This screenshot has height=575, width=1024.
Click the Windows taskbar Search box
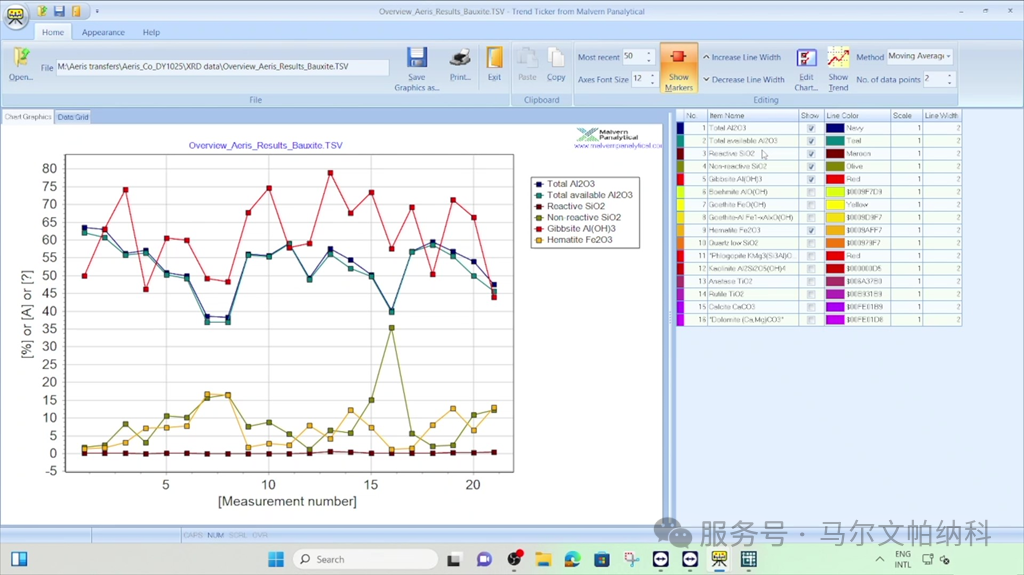click(366, 559)
